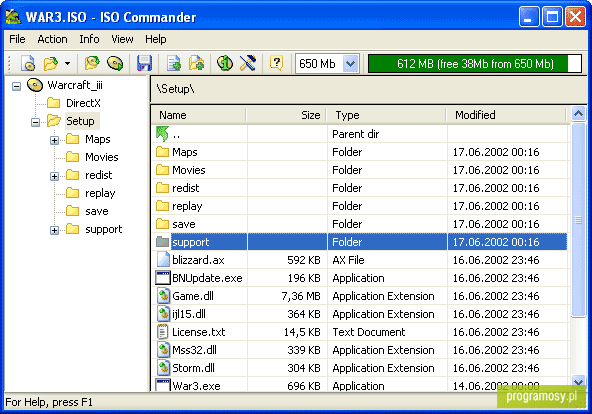592x414 pixels.
Task: Click the selected support folder icon in list
Action: click(x=162, y=242)
